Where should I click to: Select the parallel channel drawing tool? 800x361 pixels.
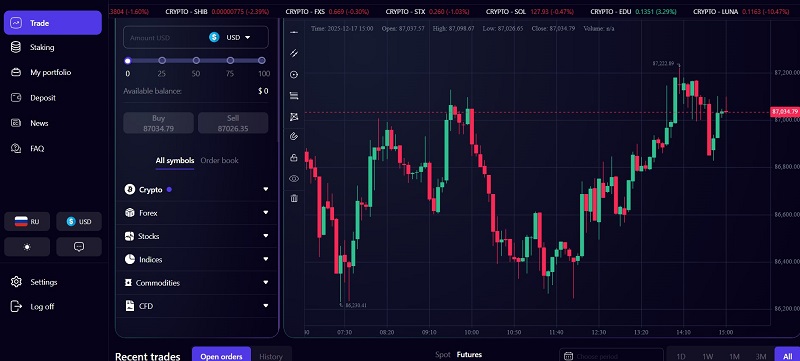pyautogui.click(x=294, y=53)
